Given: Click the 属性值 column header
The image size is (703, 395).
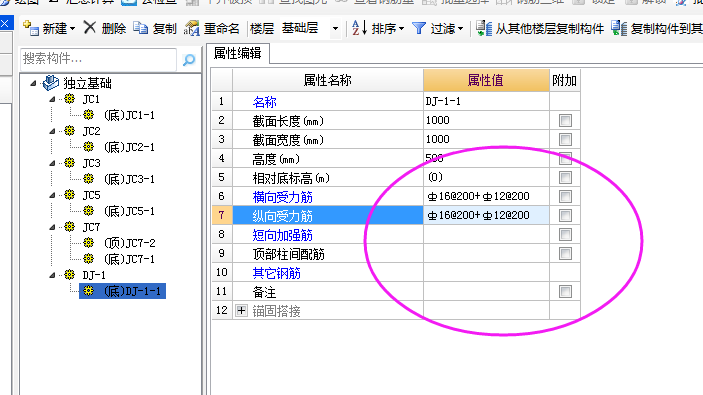Looking at the screenshot, I should point(486,81).
